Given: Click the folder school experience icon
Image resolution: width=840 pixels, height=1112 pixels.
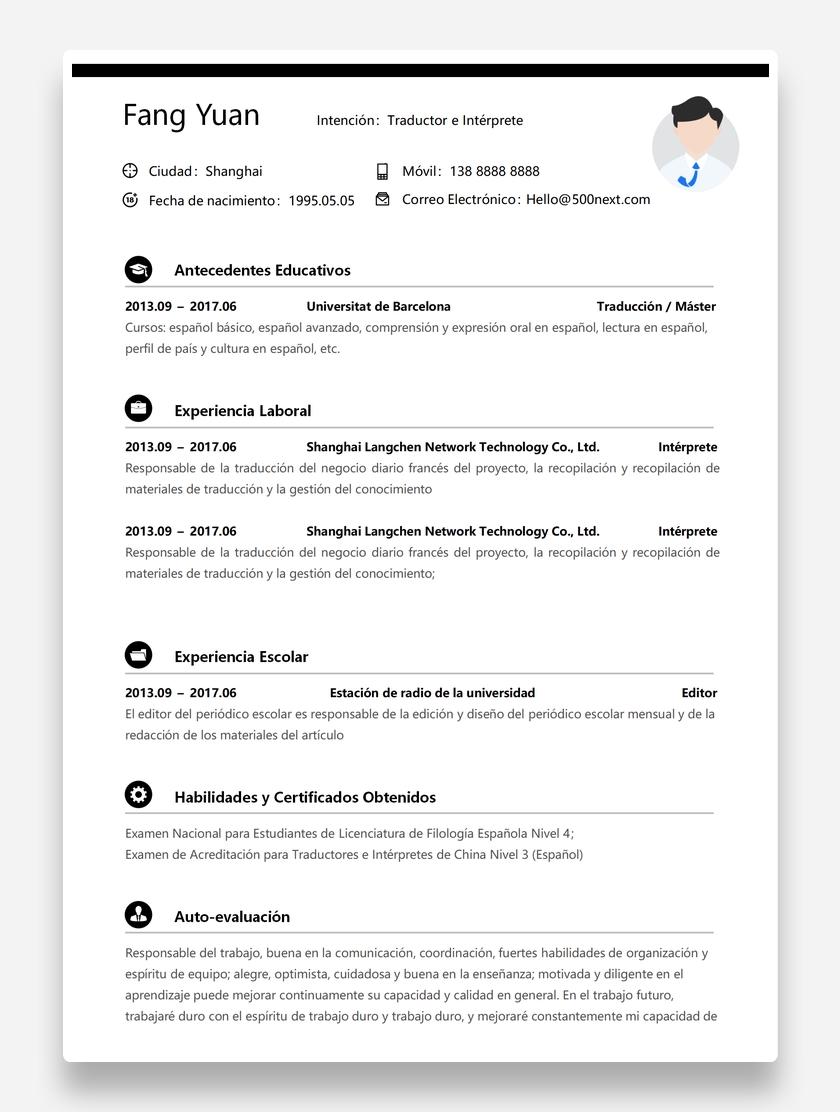Looking at the screenshot, I should coord(138,655).
